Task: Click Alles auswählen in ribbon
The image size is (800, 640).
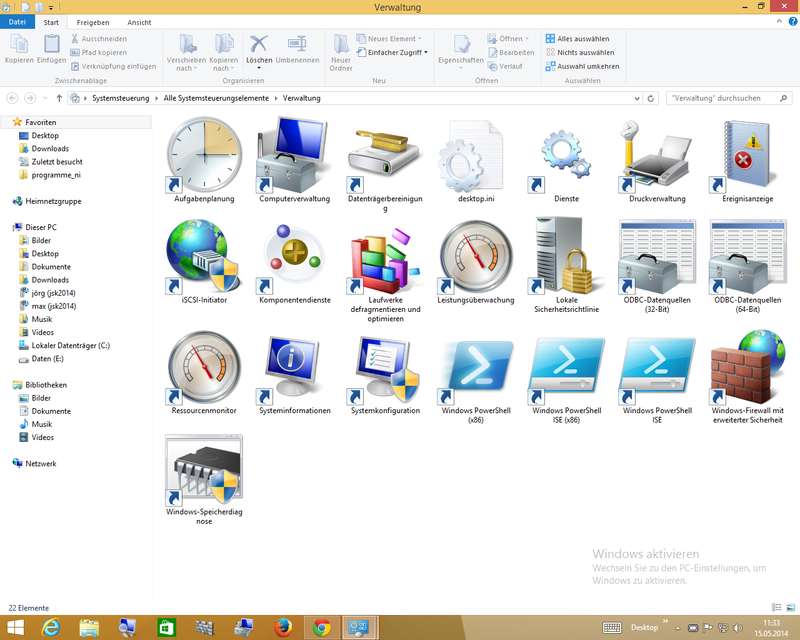Action: [580, 38]
